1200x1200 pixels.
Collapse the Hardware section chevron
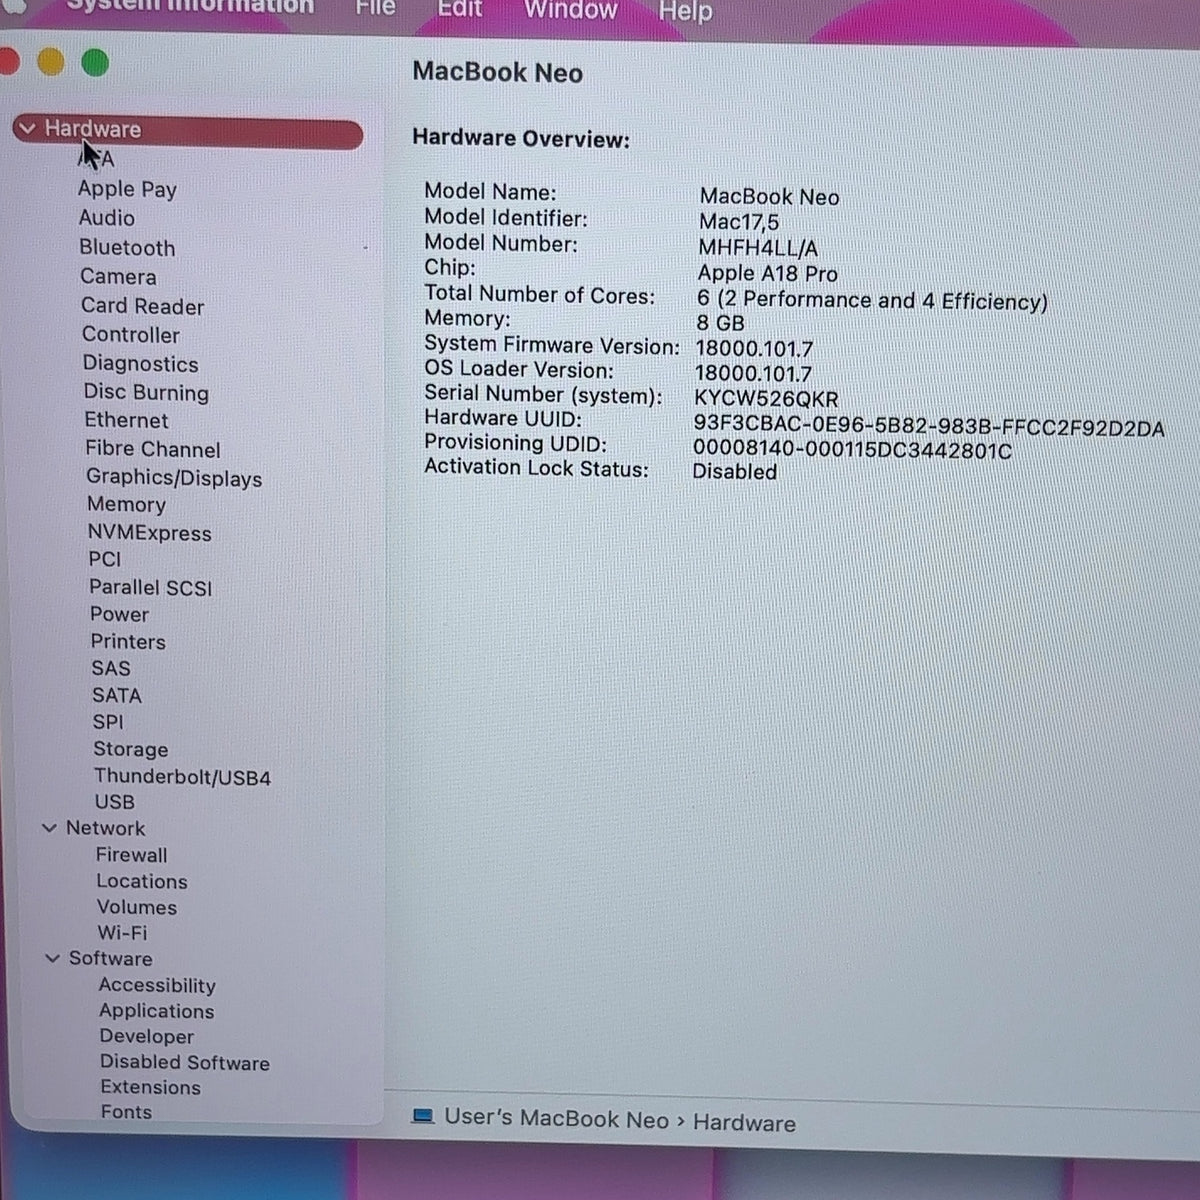point(28,128)
